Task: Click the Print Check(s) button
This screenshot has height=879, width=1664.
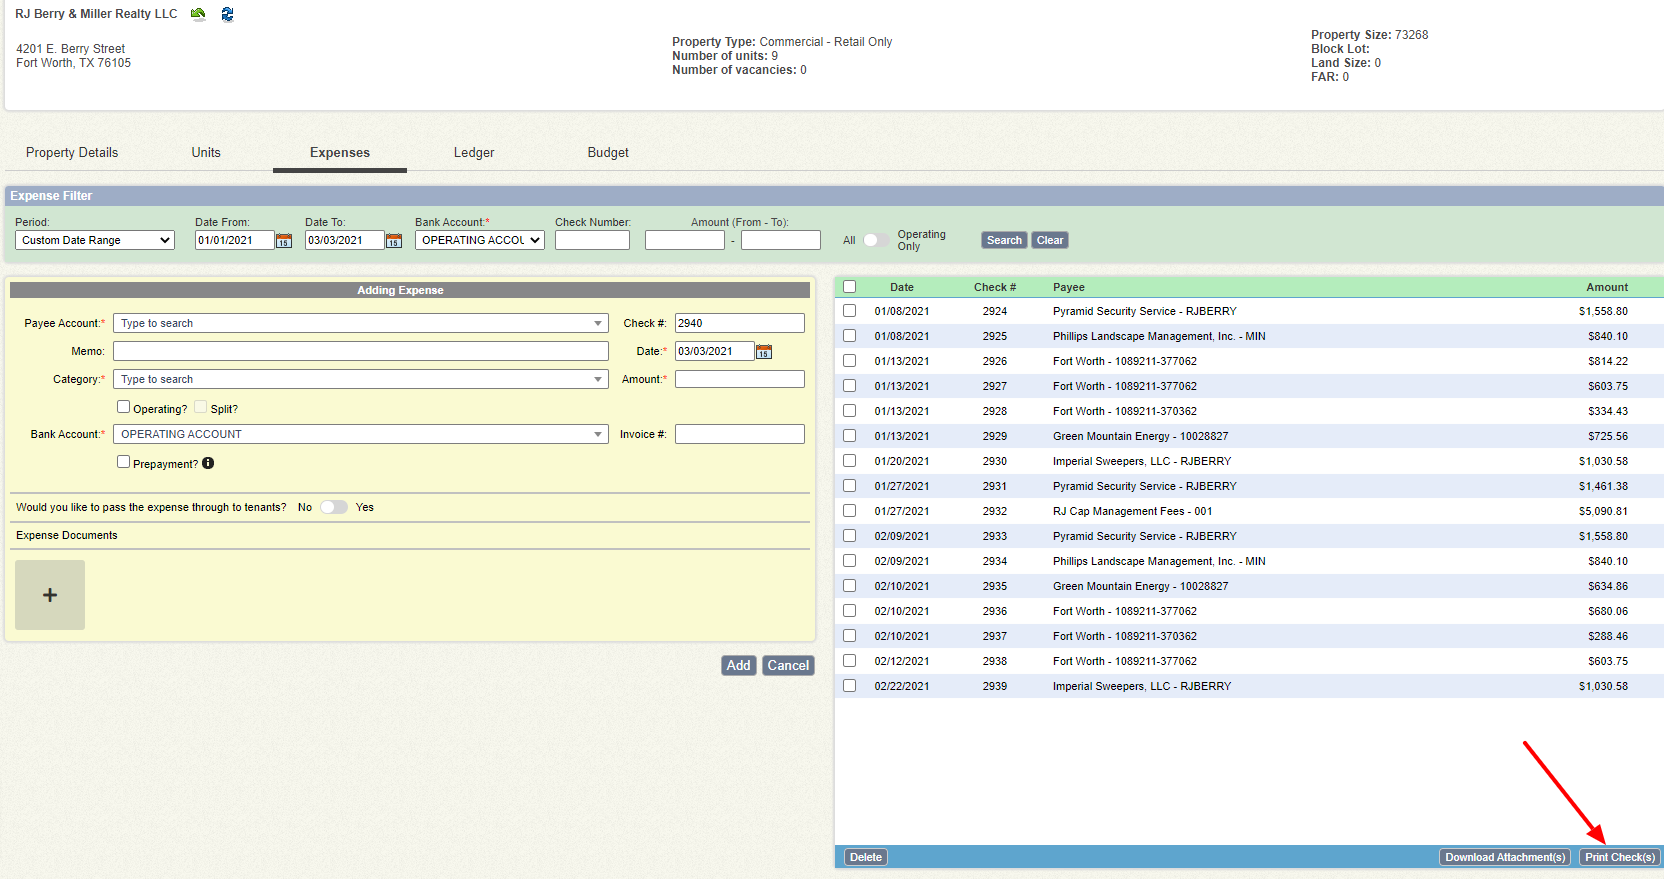Action: (x=1620, y=857)
